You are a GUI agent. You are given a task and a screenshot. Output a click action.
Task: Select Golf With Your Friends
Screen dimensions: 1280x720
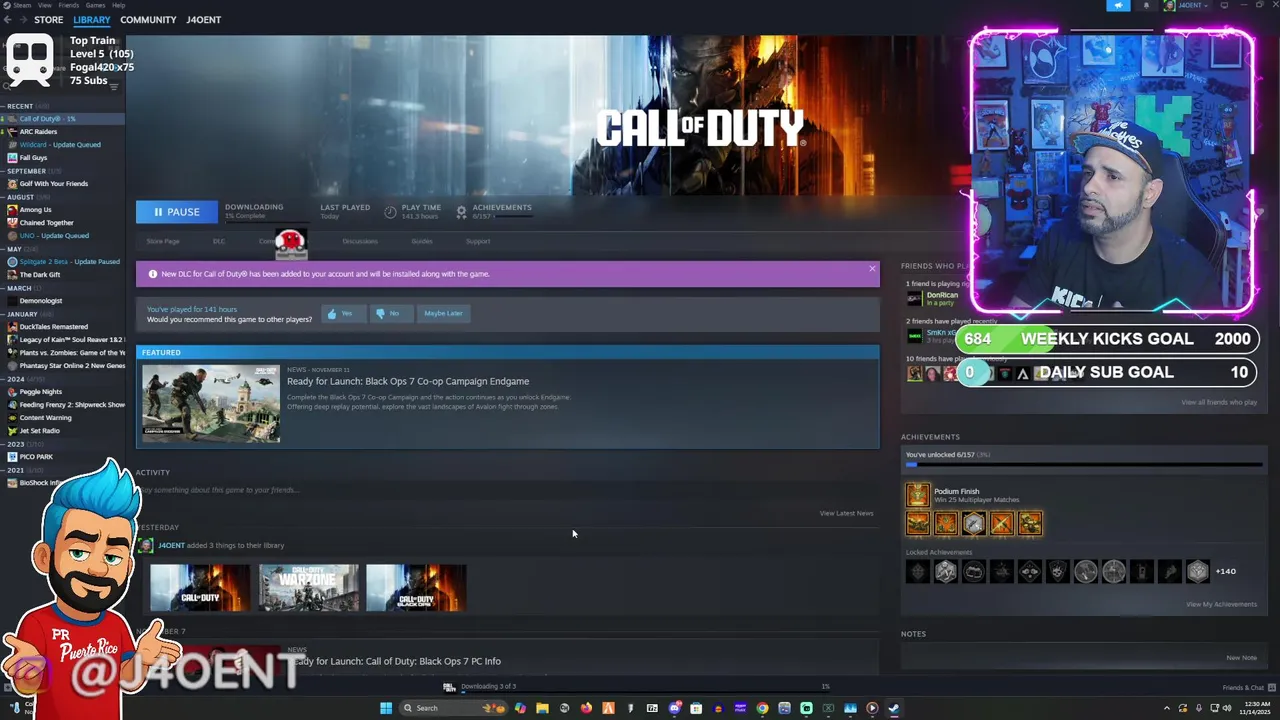tap(63, 184)
